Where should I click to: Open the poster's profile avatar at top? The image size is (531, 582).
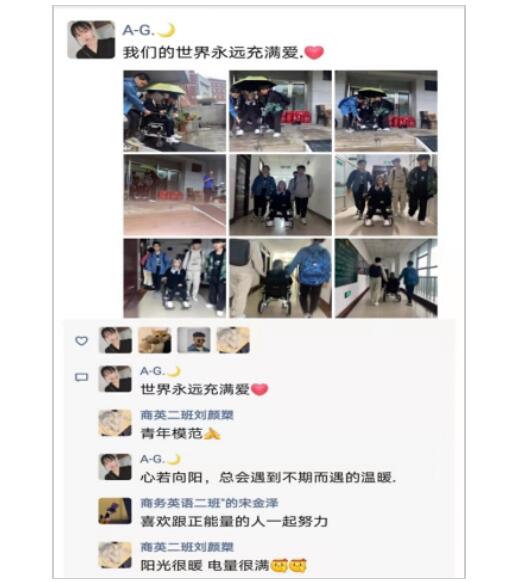click(91, 40)
